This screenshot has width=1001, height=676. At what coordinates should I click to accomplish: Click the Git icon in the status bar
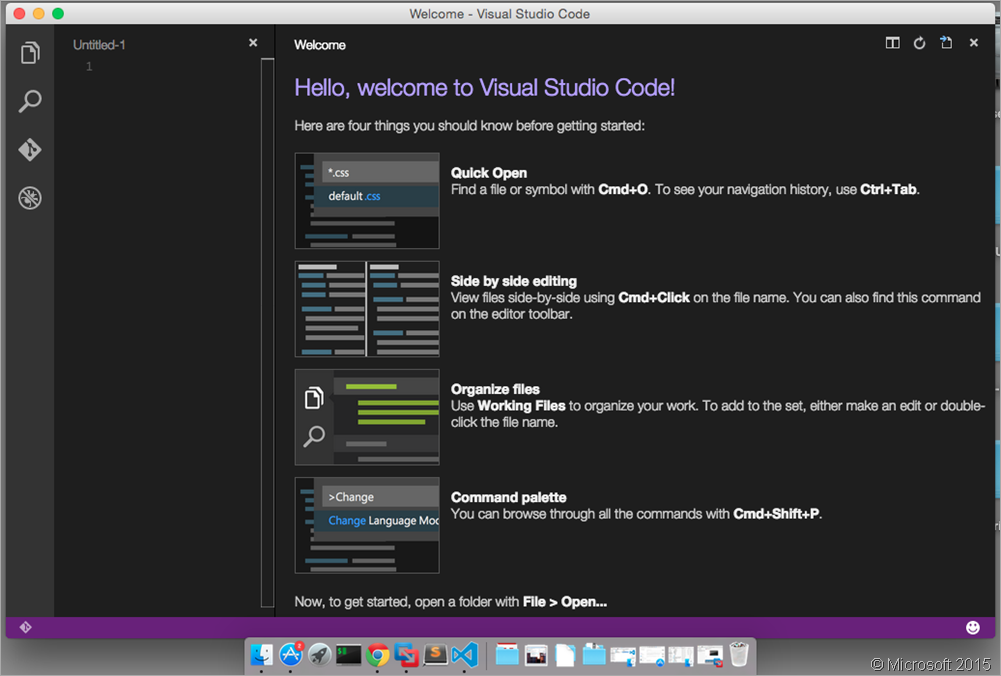26,627
